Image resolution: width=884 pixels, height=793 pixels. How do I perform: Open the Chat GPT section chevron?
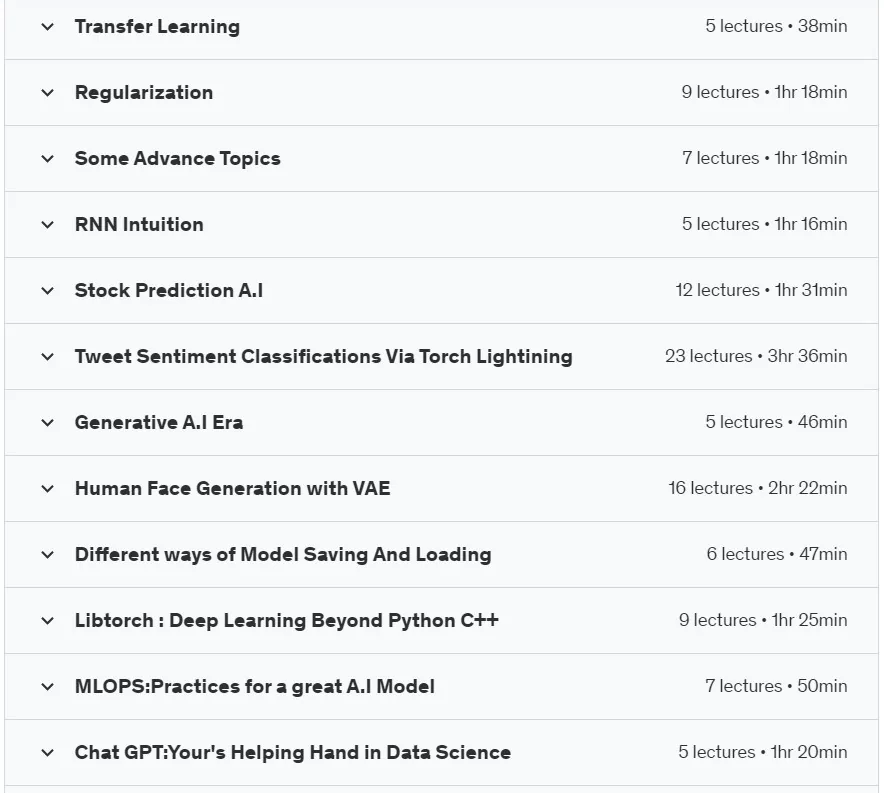pos(48,752)
